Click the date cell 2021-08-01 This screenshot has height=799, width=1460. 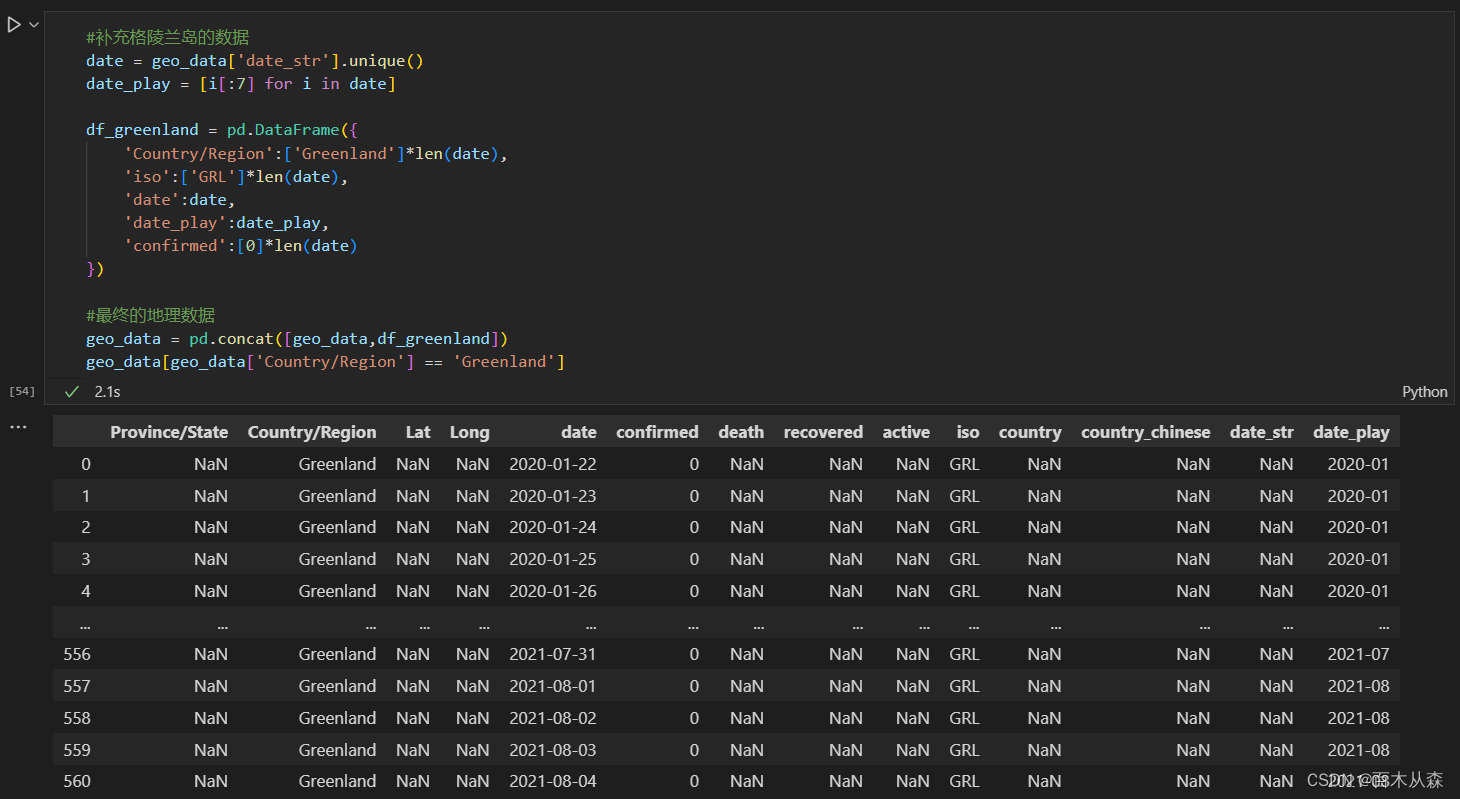(553, 686)
